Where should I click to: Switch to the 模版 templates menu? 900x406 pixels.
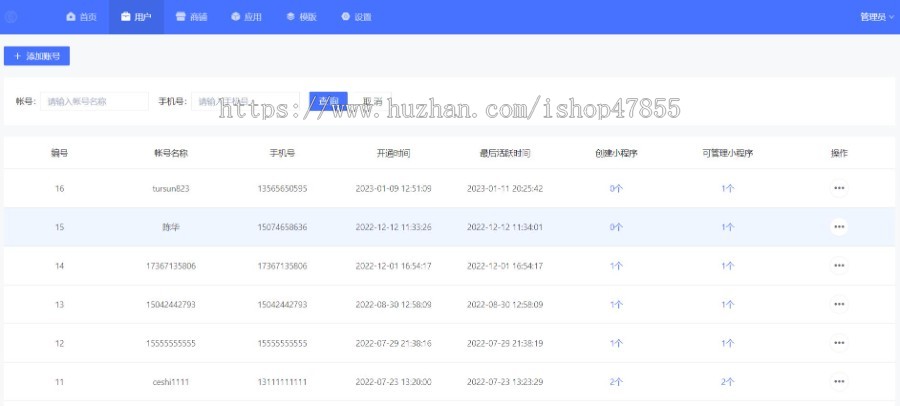301,17
